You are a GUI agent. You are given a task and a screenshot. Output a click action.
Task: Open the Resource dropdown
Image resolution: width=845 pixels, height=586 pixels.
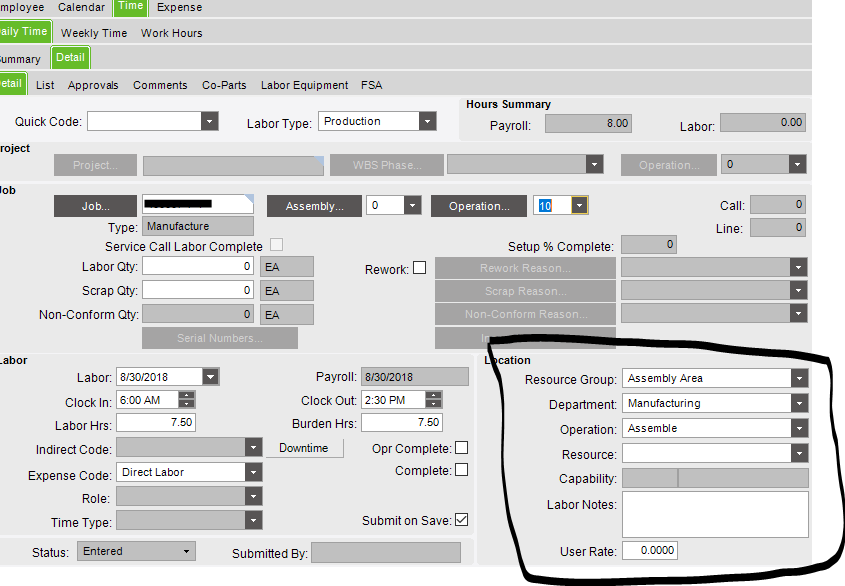coord(799,453)
